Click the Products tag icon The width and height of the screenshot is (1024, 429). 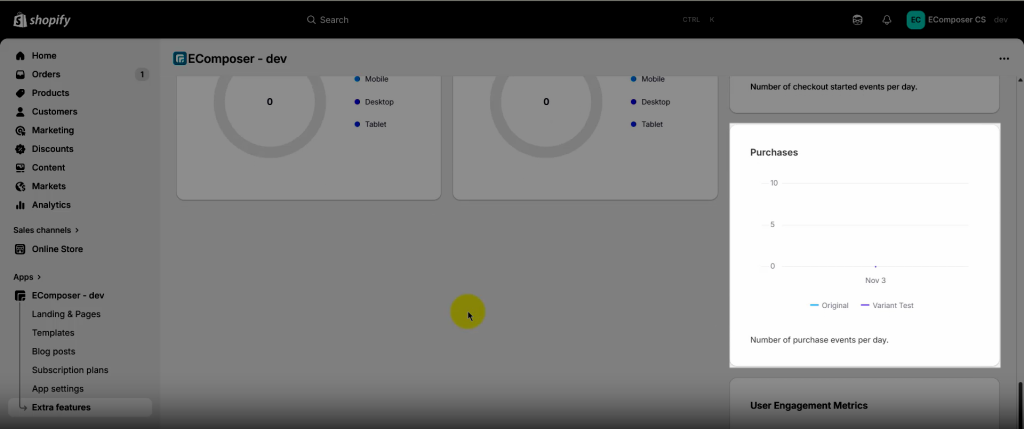coord(20,93)
